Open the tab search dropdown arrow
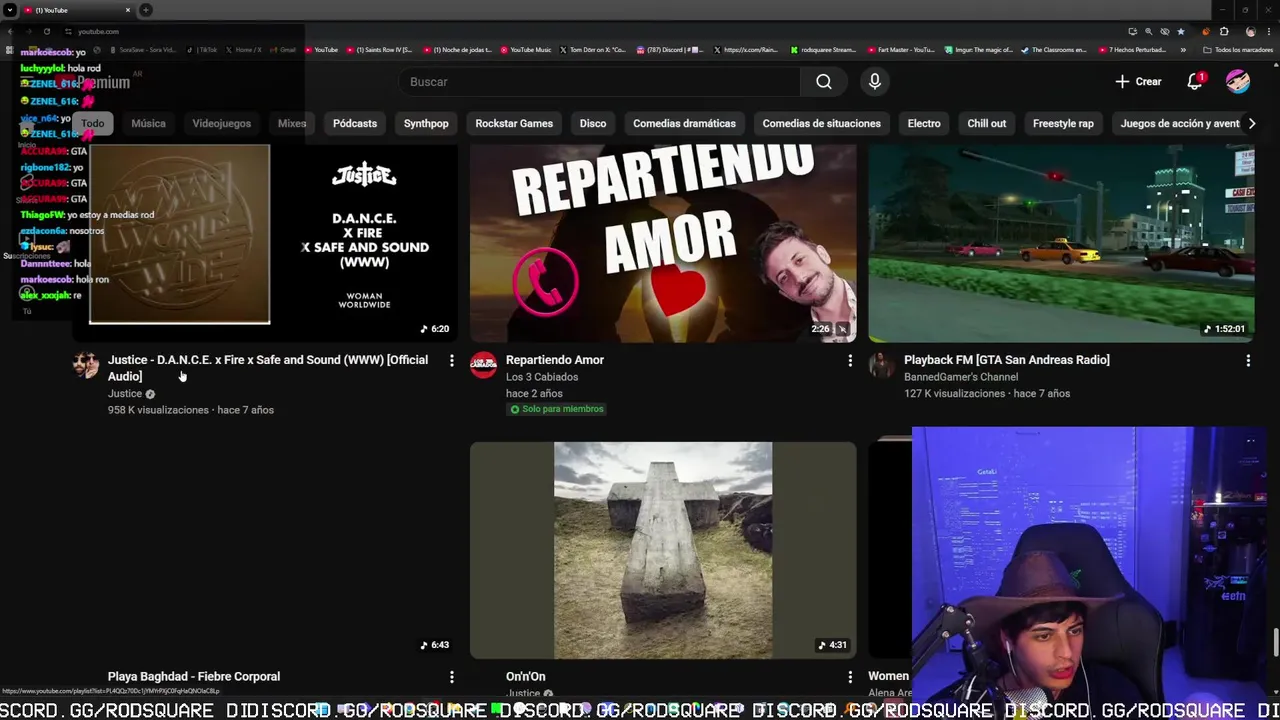This screenshot has width=1280, height=720. 10,10
